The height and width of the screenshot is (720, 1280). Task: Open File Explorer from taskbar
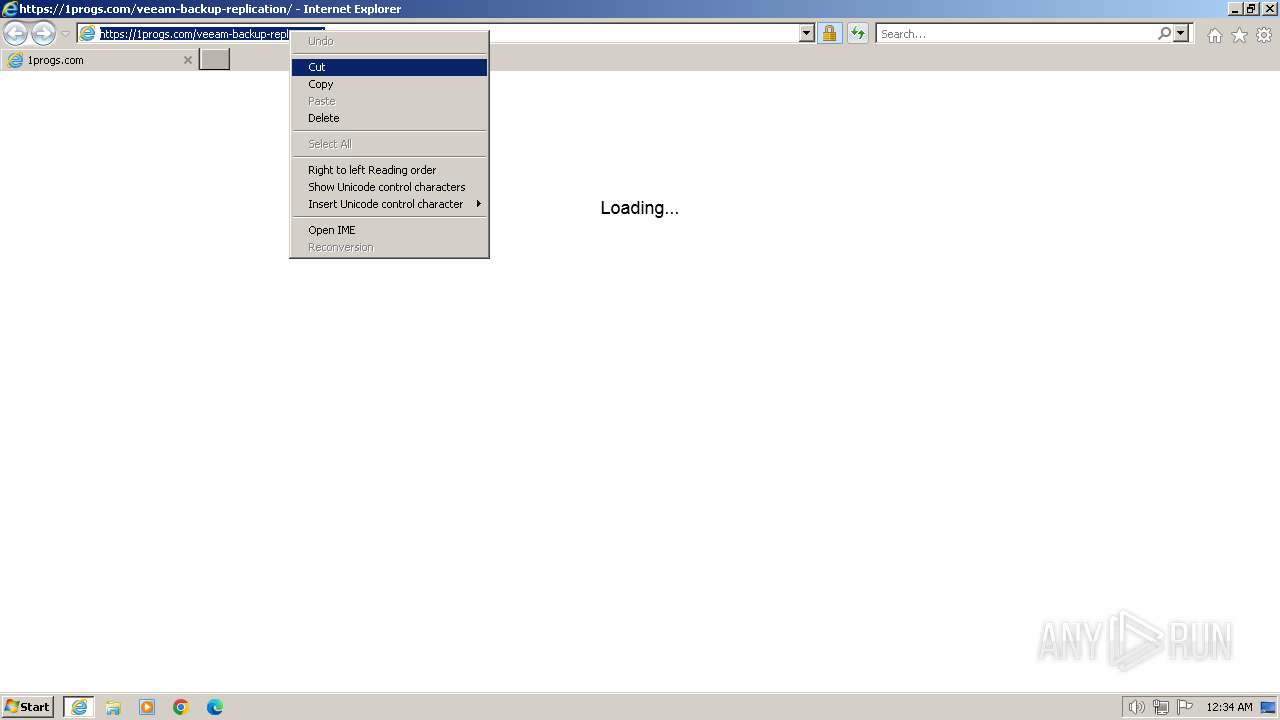pyautogui.click(x=113, y=707)
